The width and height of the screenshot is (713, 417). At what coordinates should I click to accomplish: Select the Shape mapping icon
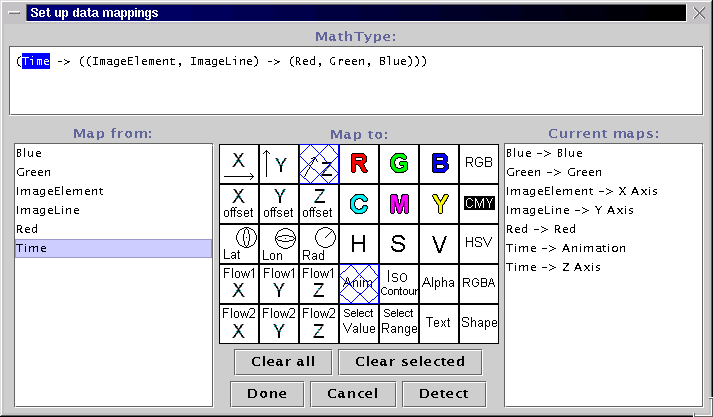(x=479, y=324)
